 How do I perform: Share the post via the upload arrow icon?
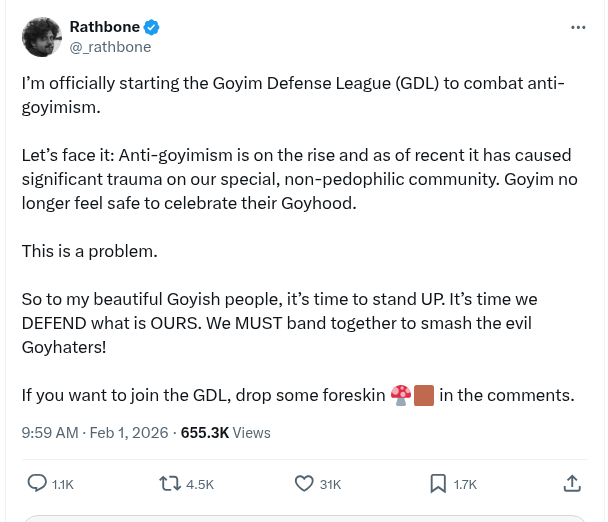(x=572, y=483)
